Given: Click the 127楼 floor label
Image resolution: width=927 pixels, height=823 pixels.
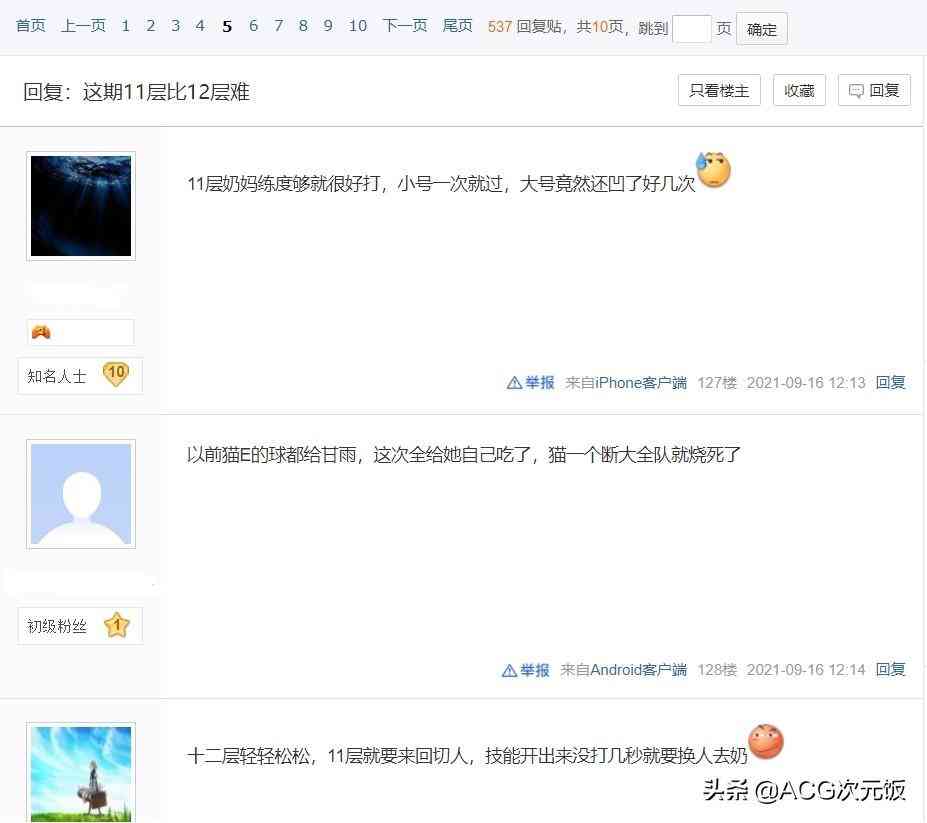Looking at the screenshot, I should [717, 383].
